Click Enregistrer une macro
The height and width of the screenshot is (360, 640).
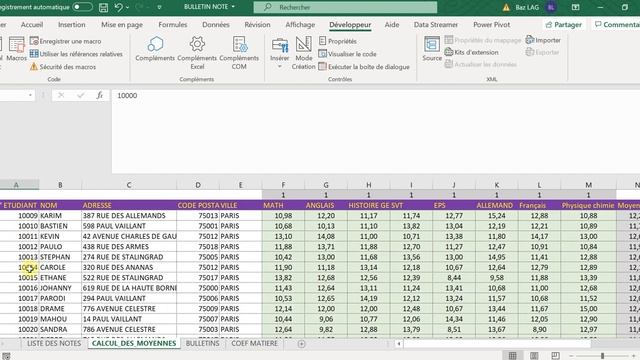65,41
